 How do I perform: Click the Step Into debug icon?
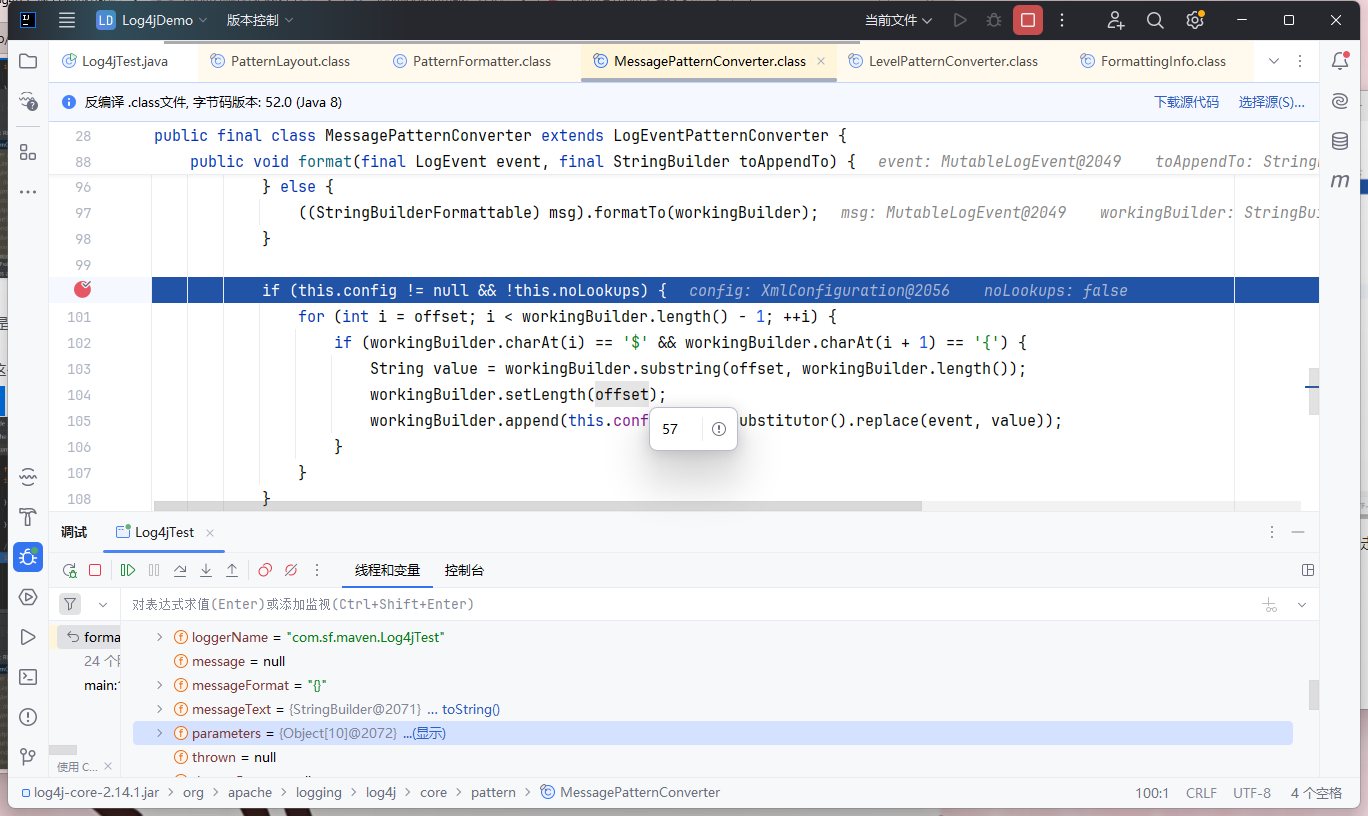(x=206, y=570)
